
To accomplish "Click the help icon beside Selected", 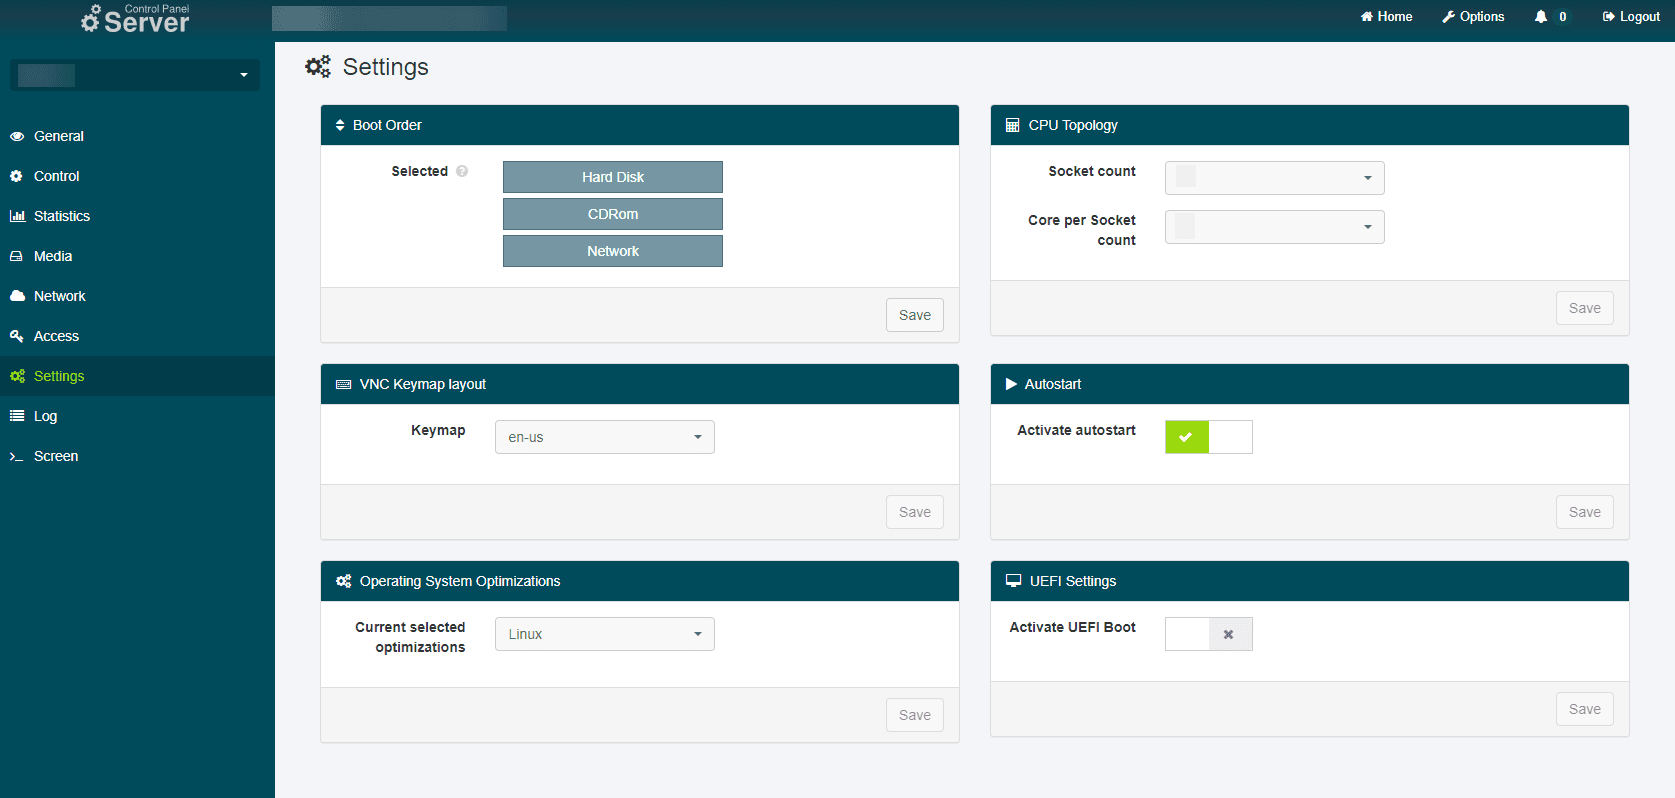I will pos(462,171).
